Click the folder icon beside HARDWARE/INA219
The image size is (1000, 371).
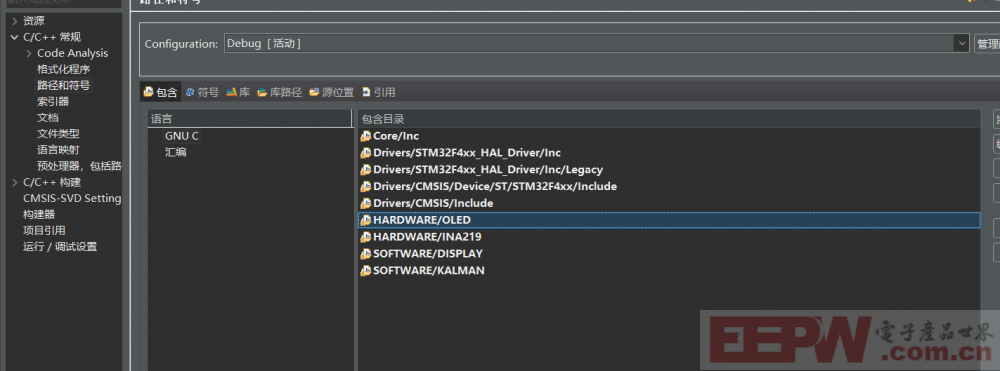365,236
